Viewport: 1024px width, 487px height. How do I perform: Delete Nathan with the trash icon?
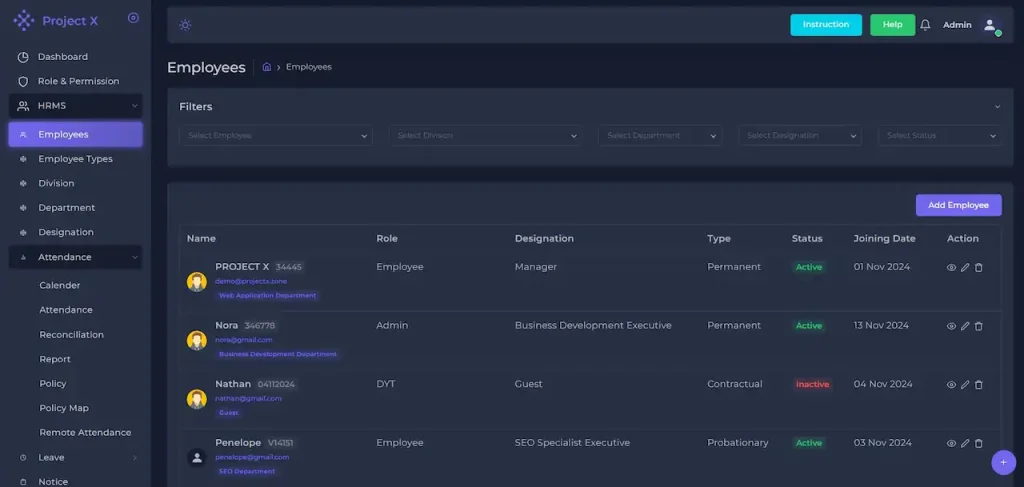point(979,385)
